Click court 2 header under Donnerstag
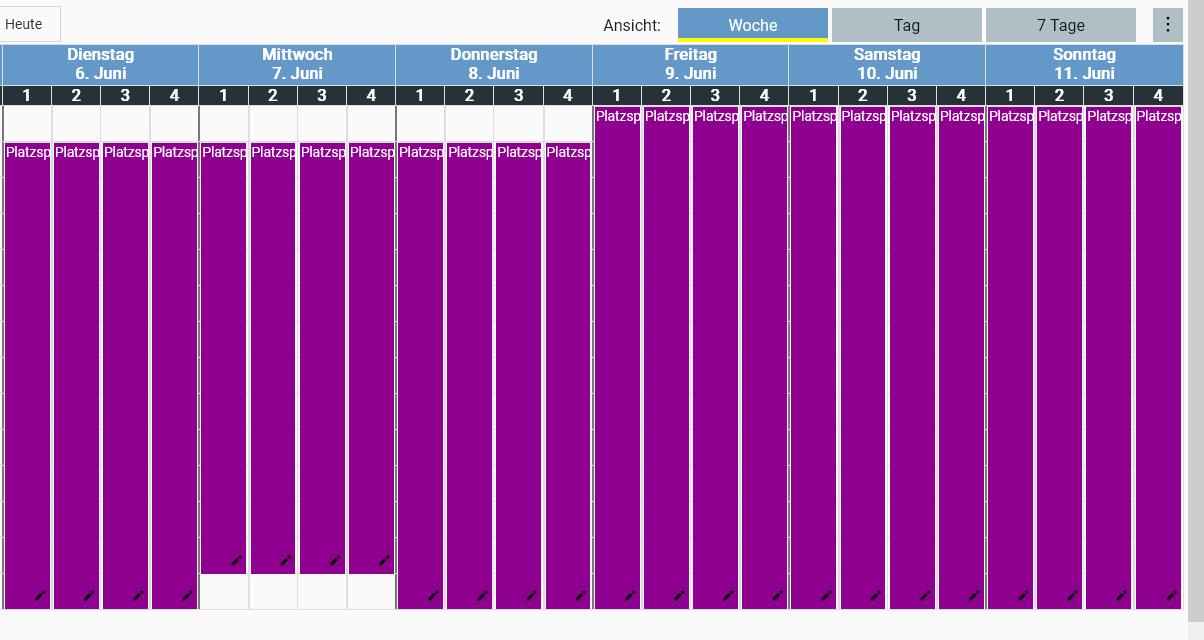This screenshot has height=640, width=1204. point(469,95)
